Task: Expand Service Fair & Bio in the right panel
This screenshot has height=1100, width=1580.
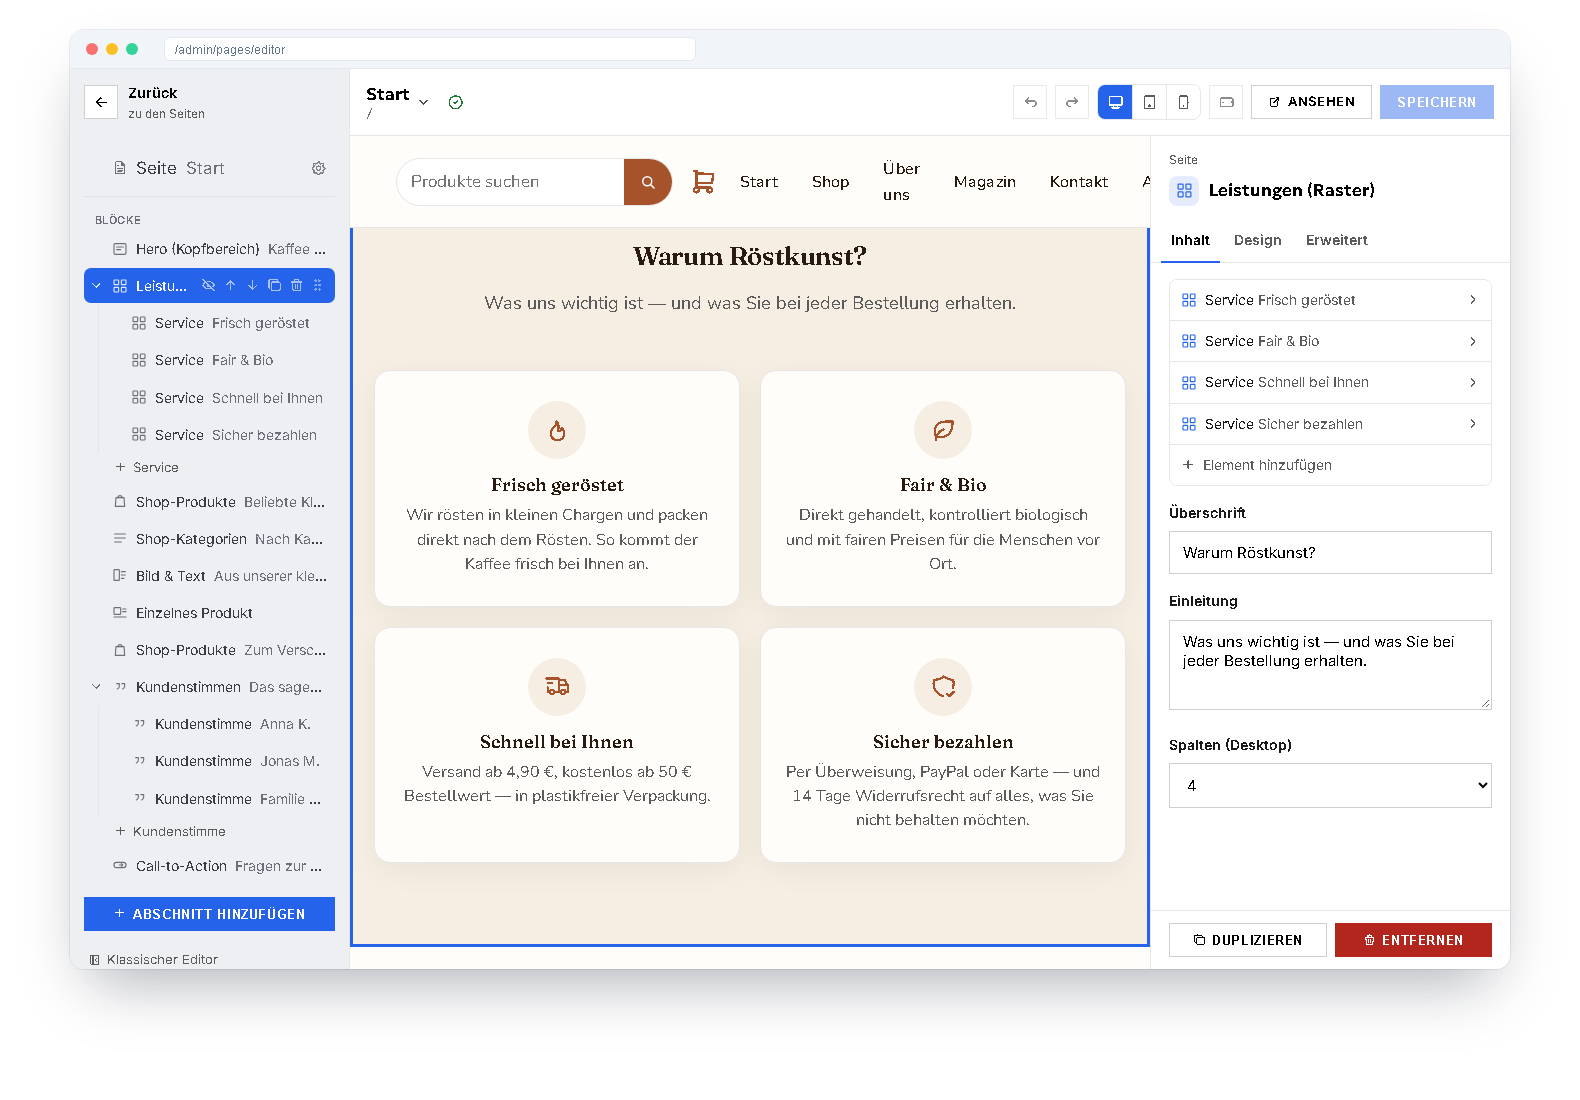Action: point(1330,341)
